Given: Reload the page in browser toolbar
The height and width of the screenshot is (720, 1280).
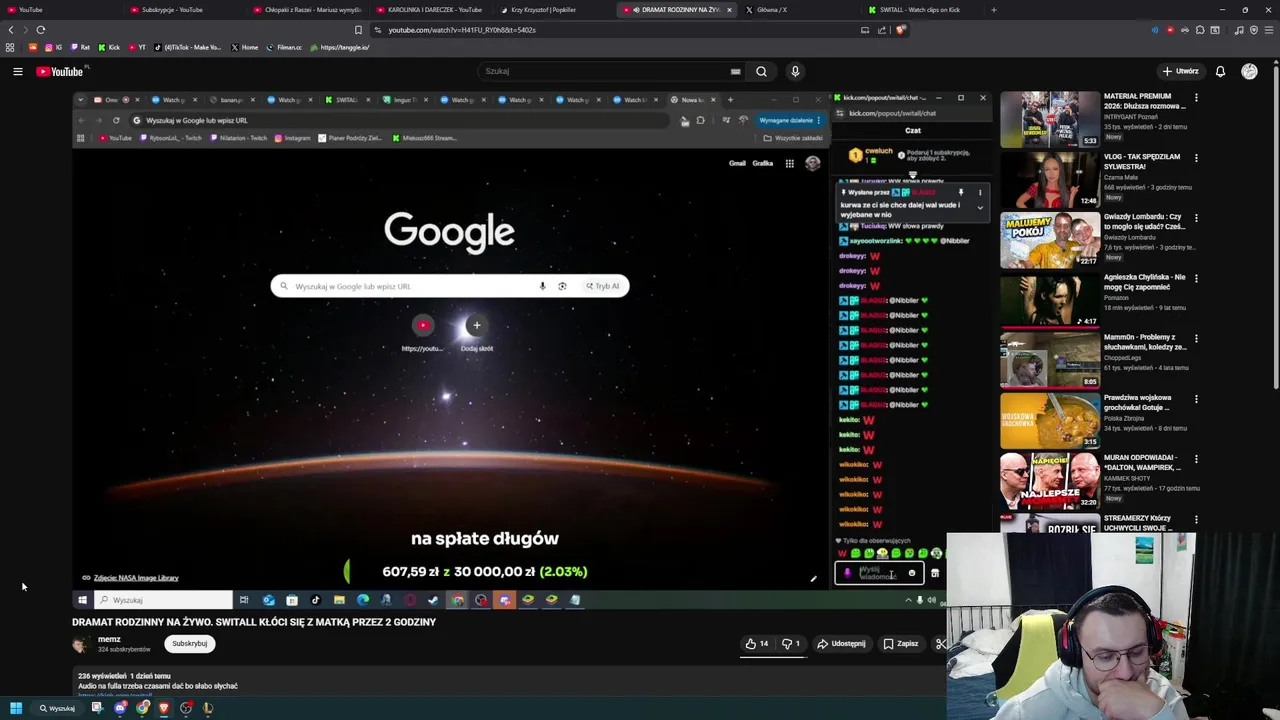Looking at the screenshot, I should tap(40, 30).
